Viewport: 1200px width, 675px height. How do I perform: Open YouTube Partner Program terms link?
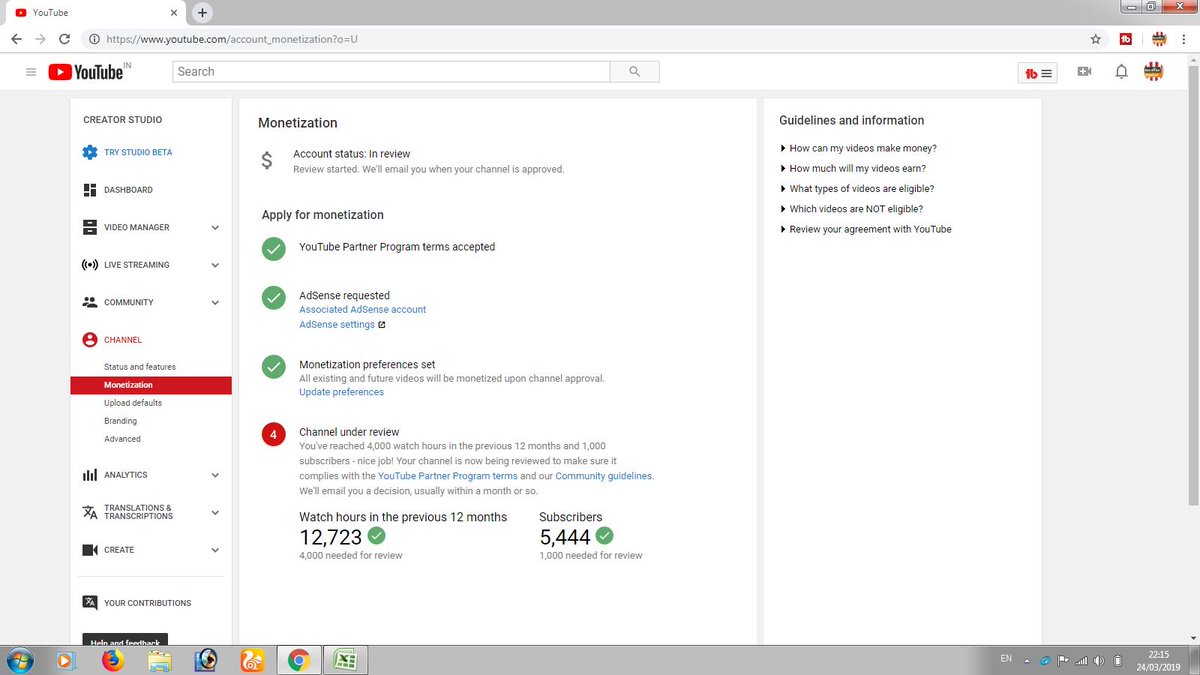(x=448, y=476)
